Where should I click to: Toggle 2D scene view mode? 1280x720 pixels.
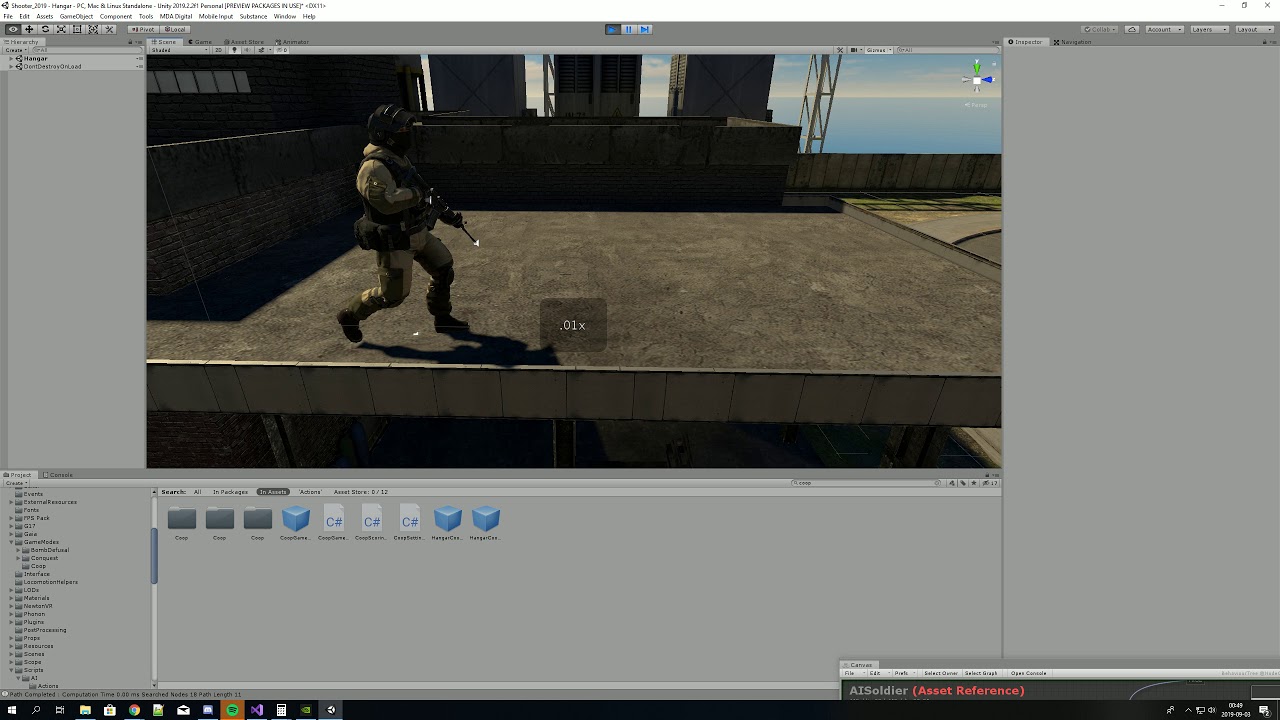pos(219,50)
